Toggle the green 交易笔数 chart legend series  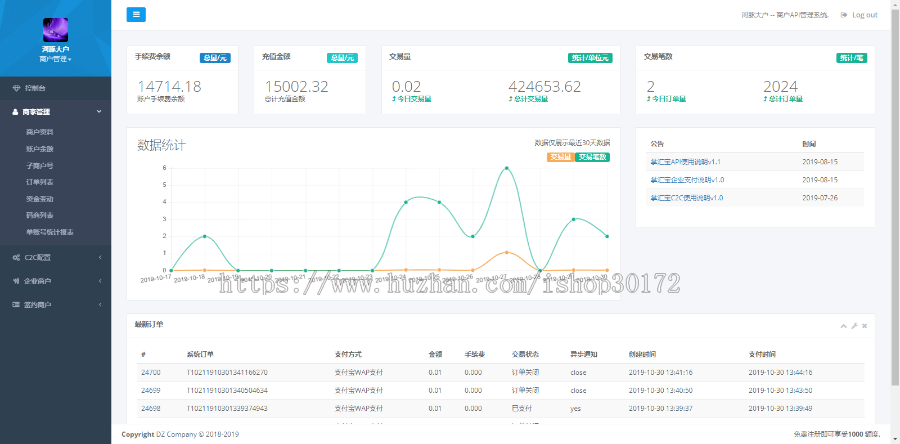coord(592,157)
